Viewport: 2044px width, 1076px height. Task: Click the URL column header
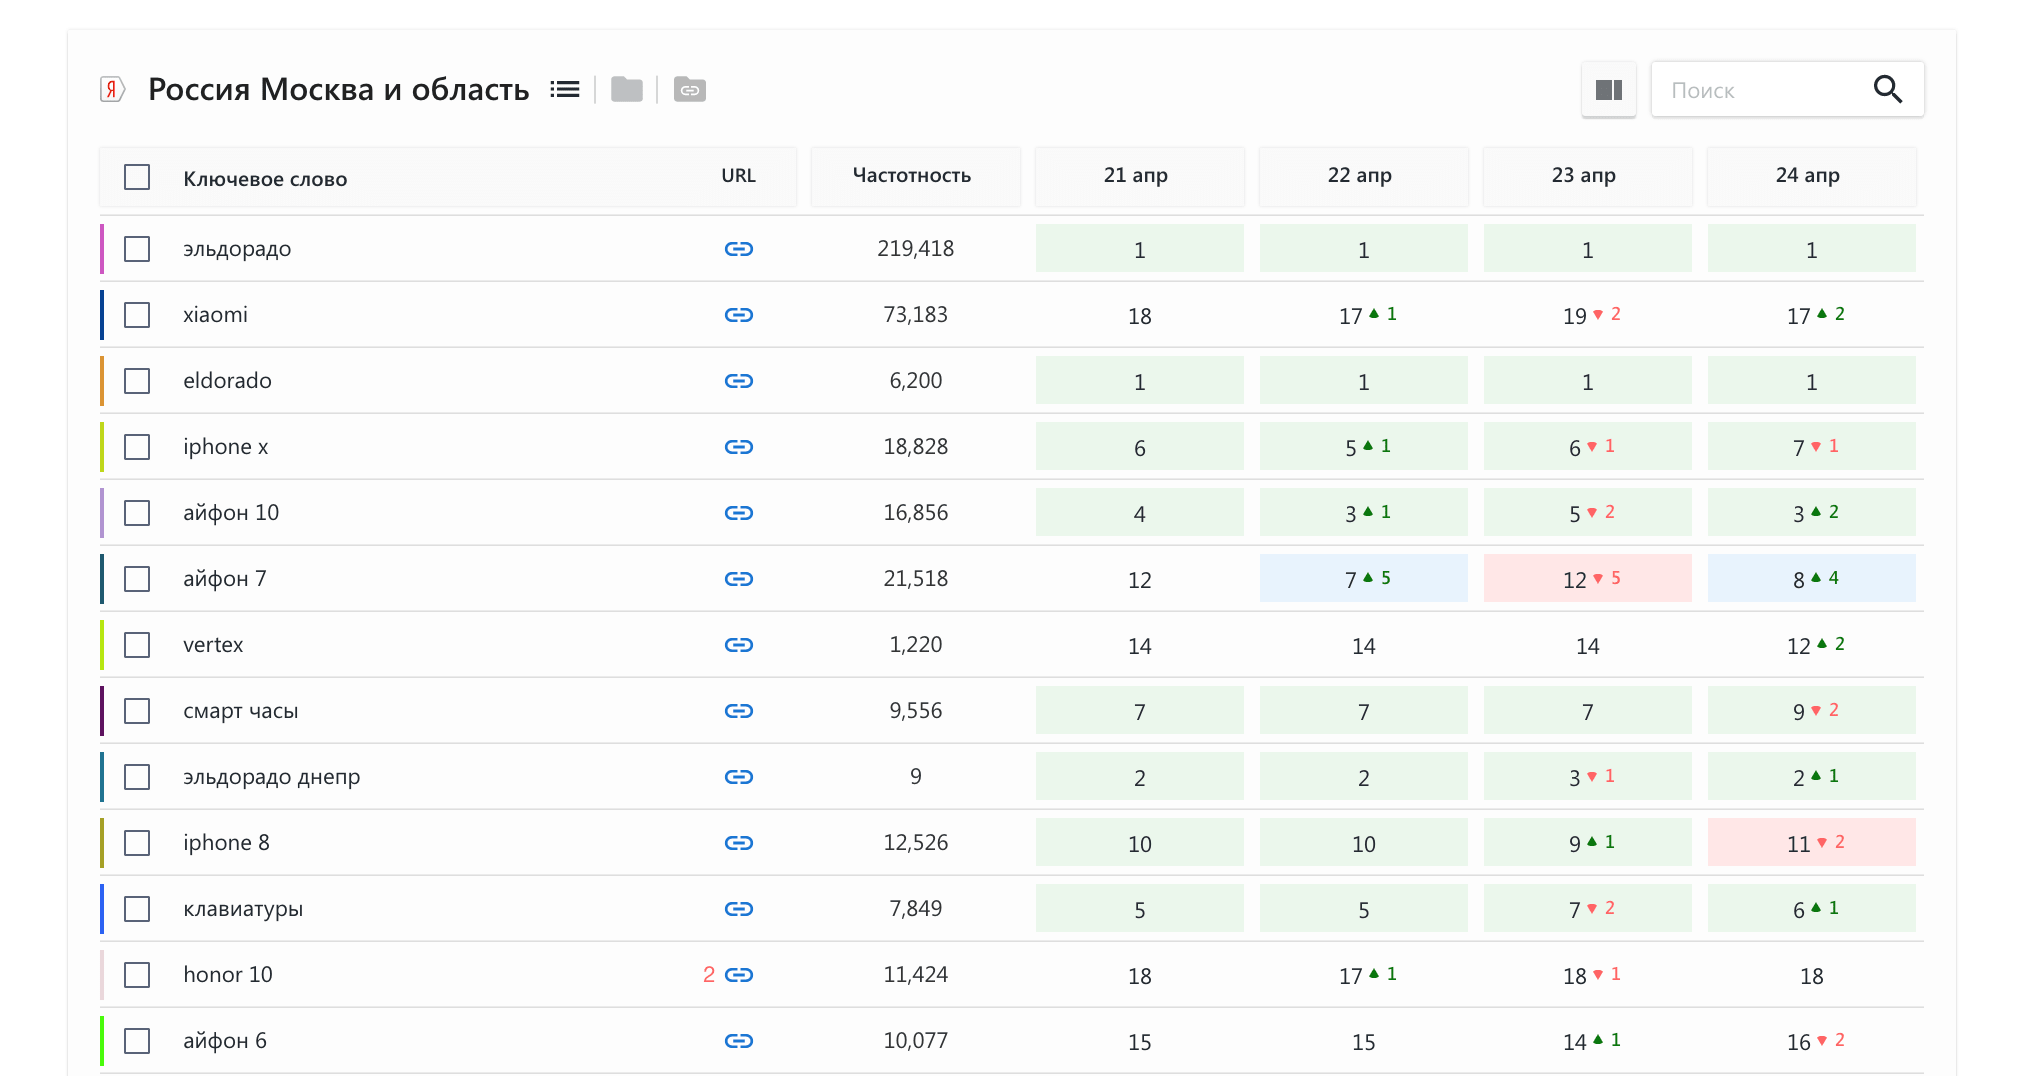click(739, 175)
